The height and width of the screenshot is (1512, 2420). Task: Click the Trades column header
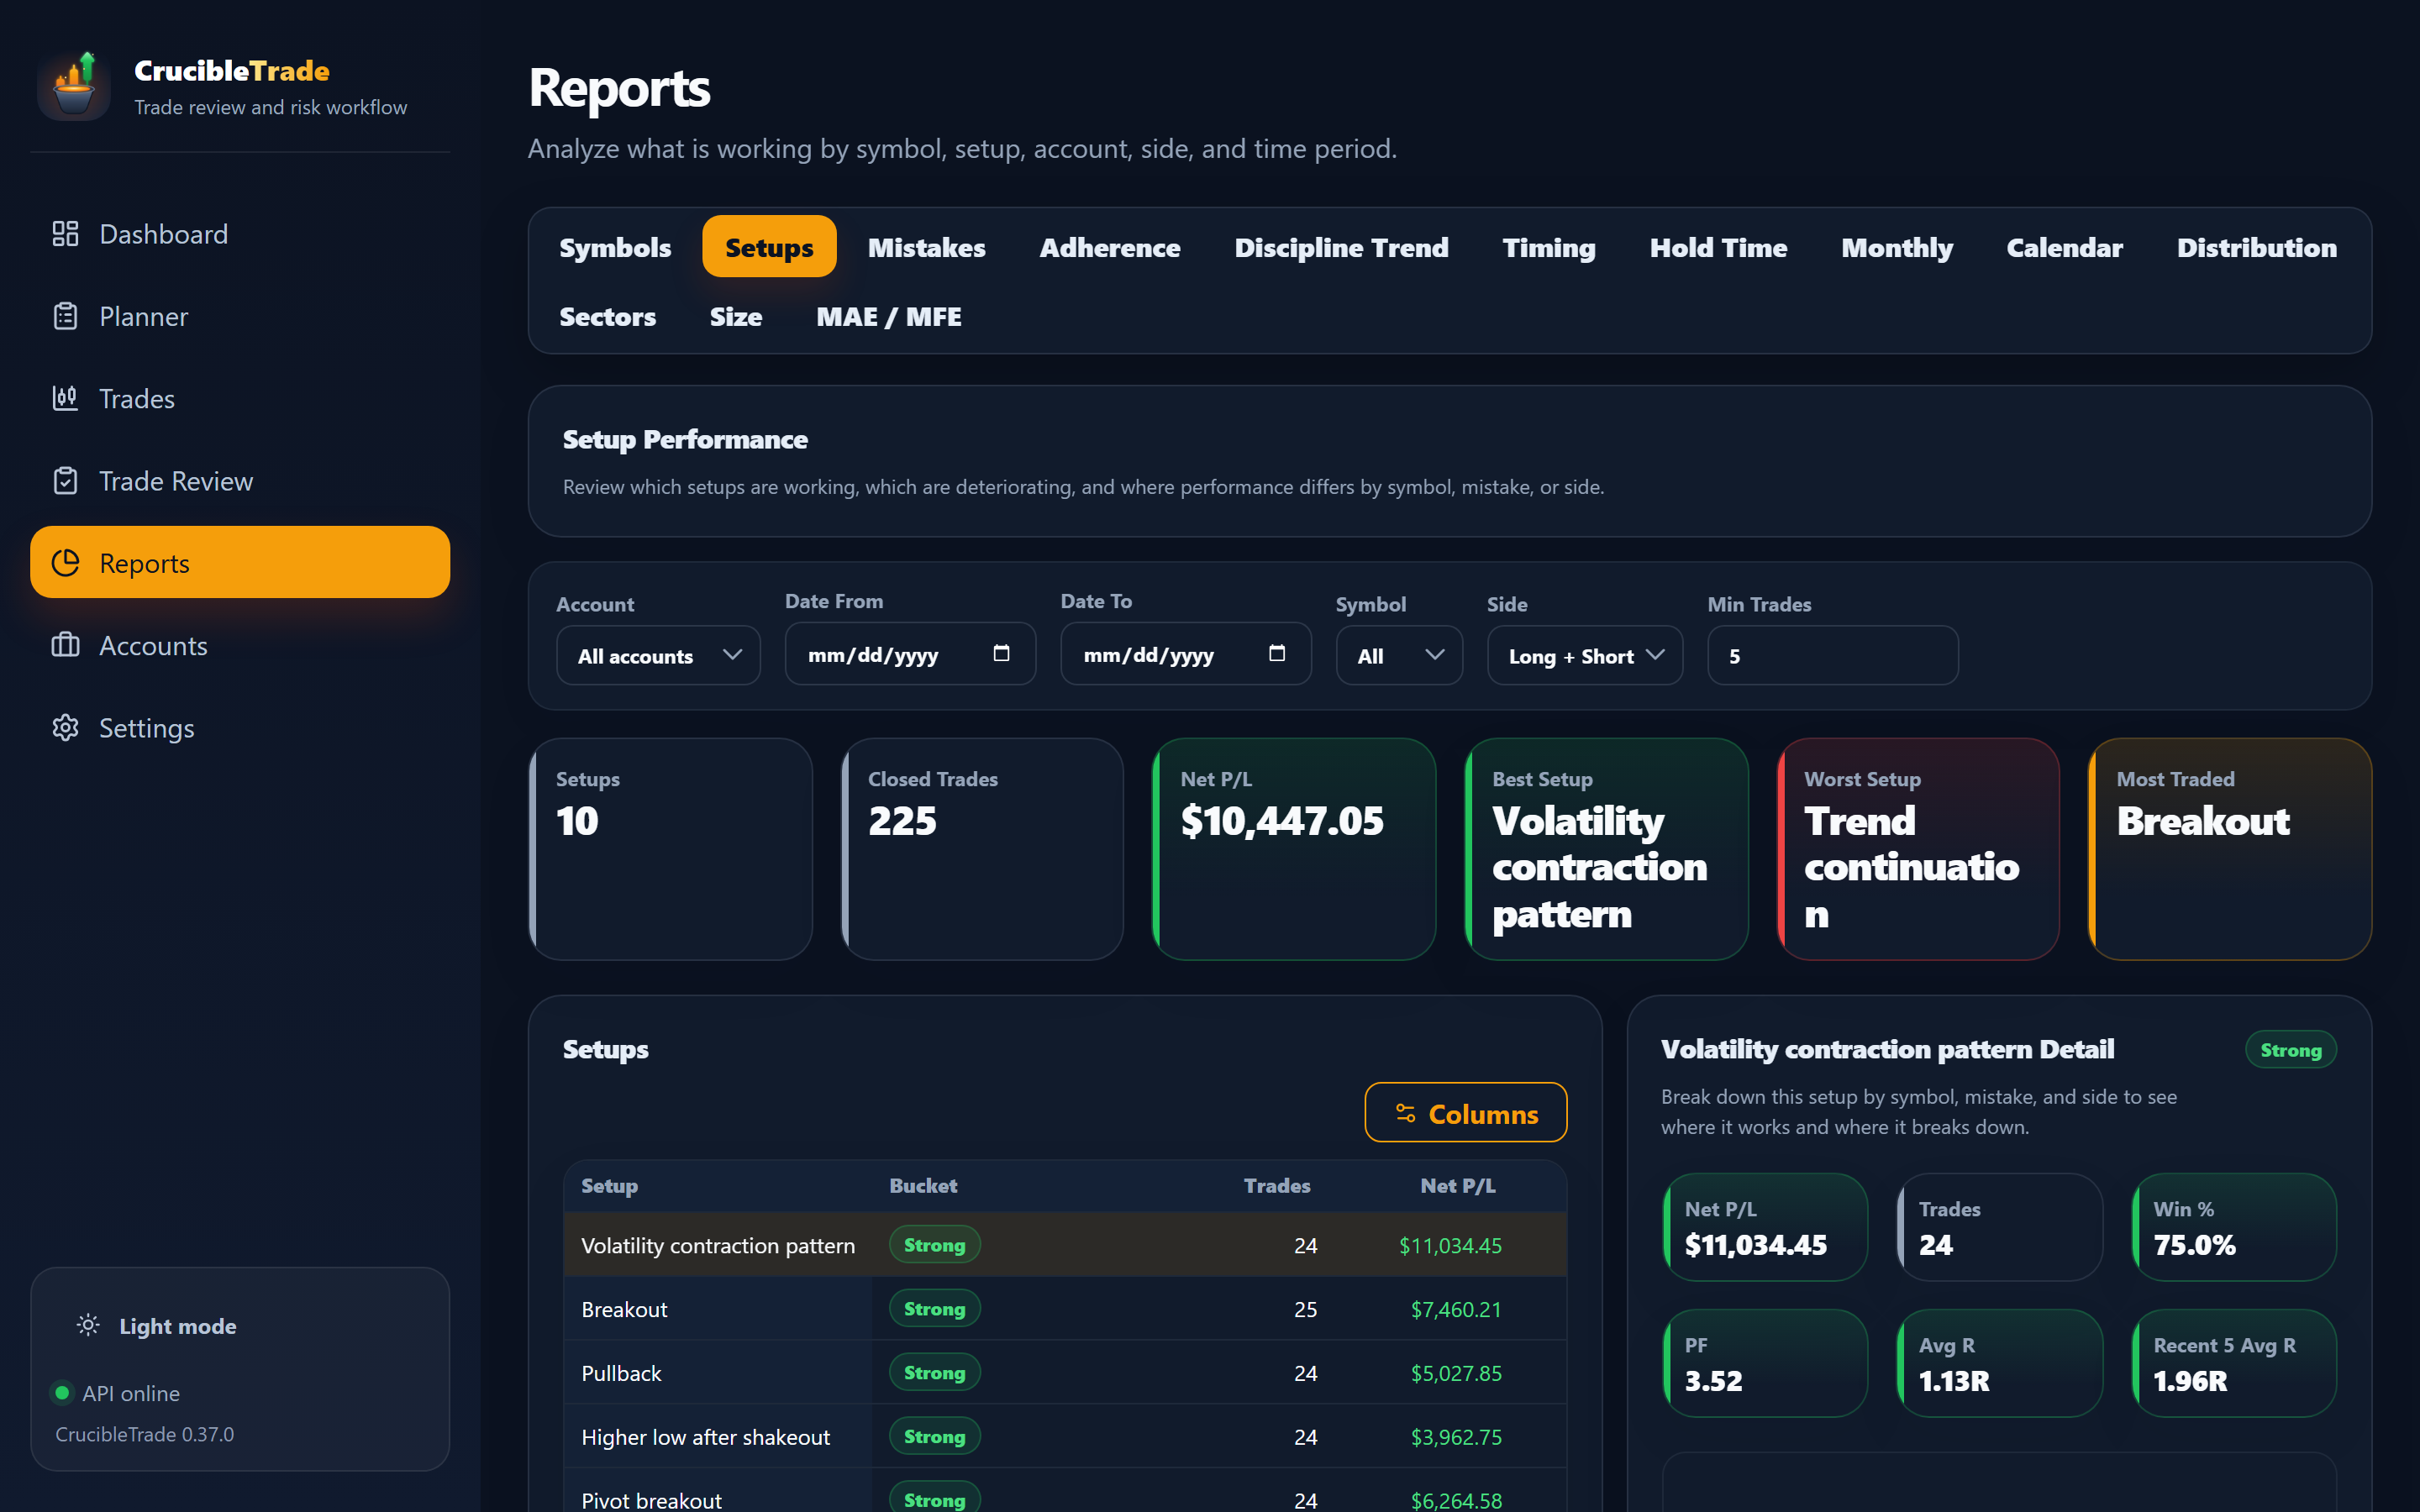[1276, 1185]
